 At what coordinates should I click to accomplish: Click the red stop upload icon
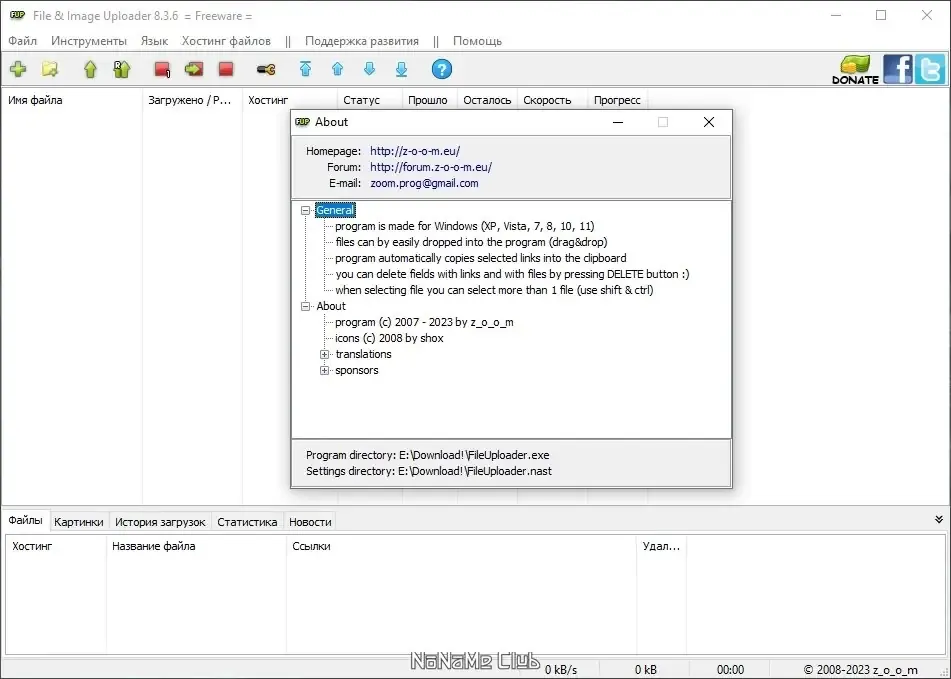[226, 69]
